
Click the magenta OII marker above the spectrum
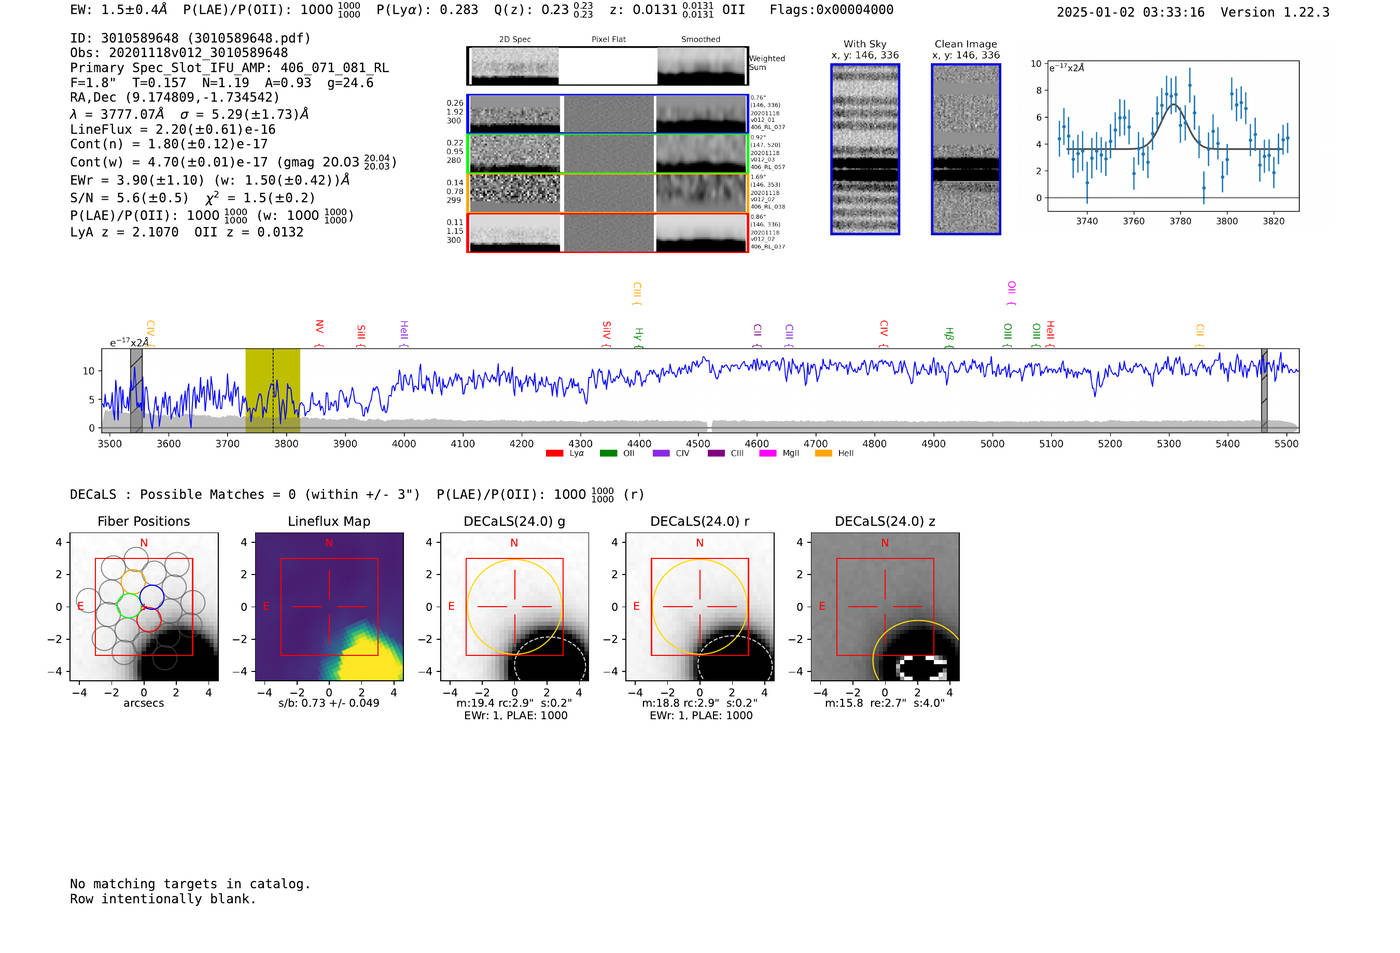click(x=1011, y=293)
